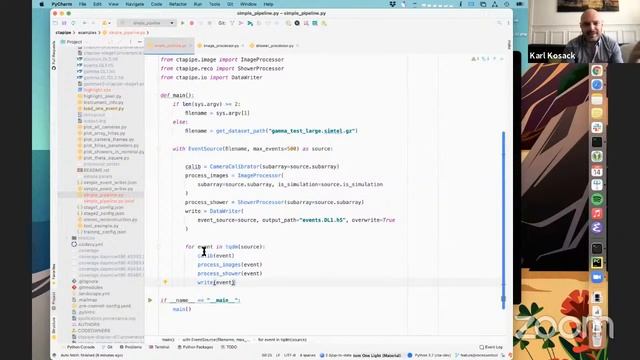Click the run gutter arrow beside if __name__
Screen dimensions: 640x360
point(150,300)
